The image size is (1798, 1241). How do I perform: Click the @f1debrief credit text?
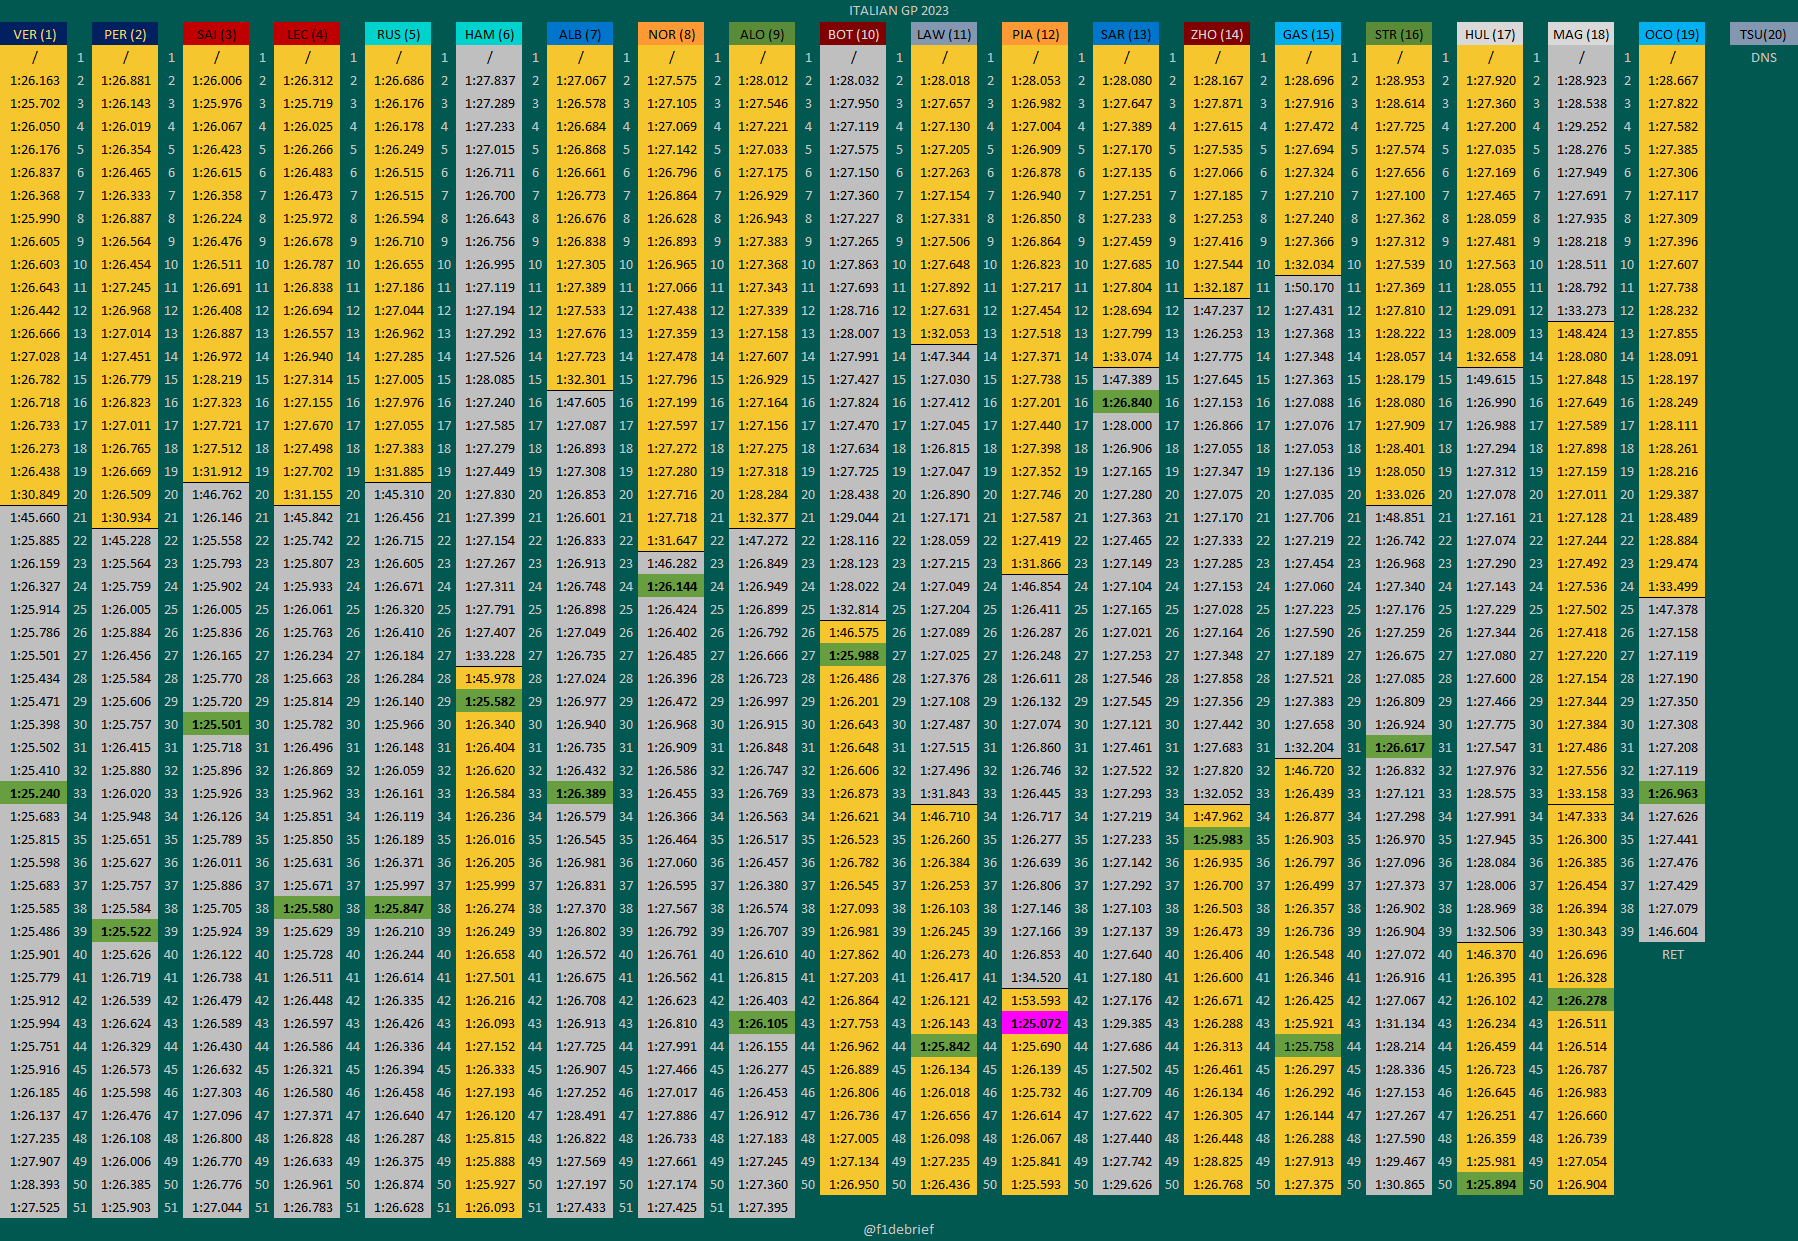(x=899, y=1229)
